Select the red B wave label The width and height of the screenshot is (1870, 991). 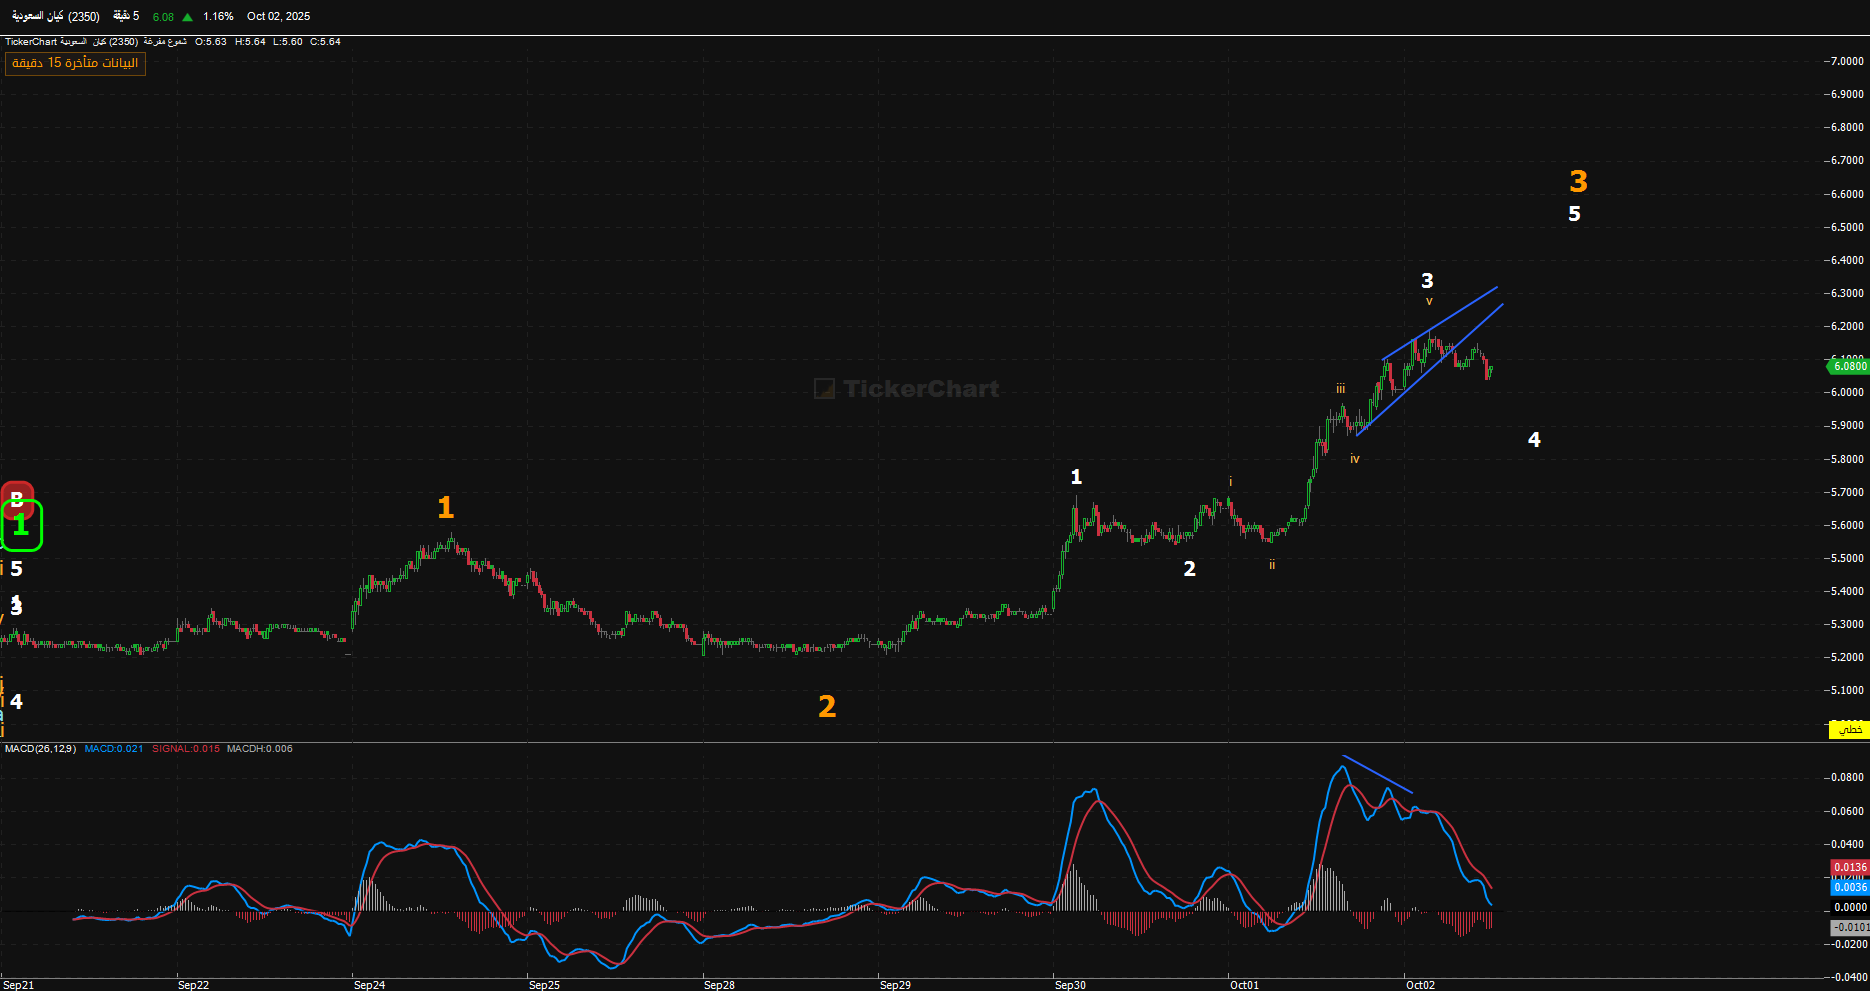(16, 497)
